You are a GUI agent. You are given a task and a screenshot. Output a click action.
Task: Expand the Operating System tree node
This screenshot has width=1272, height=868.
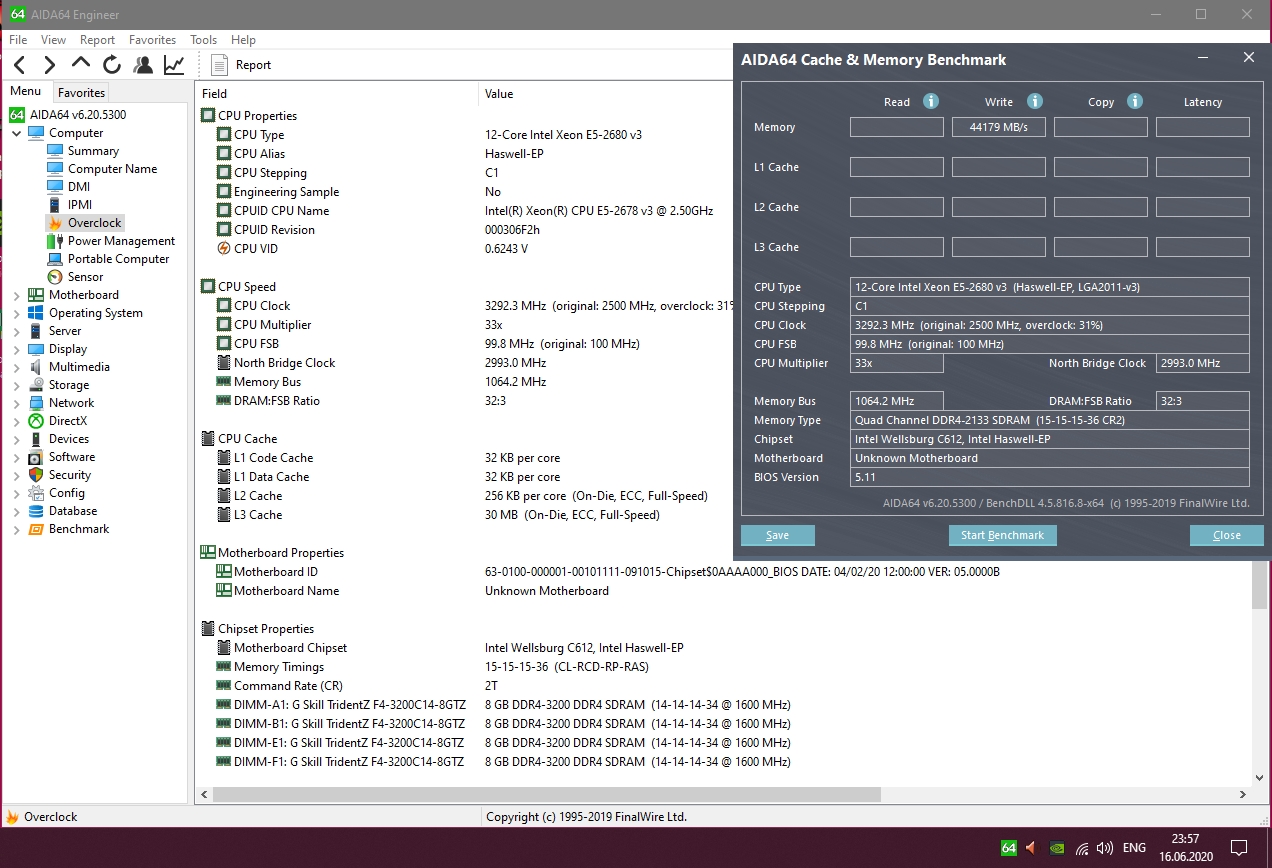pyautogui.click(x=17, y=313)
